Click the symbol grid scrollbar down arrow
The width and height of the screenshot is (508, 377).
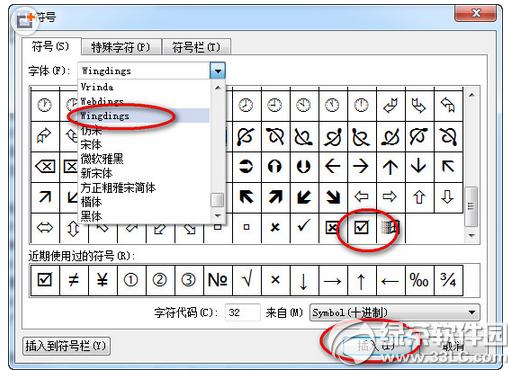[471, 236]
